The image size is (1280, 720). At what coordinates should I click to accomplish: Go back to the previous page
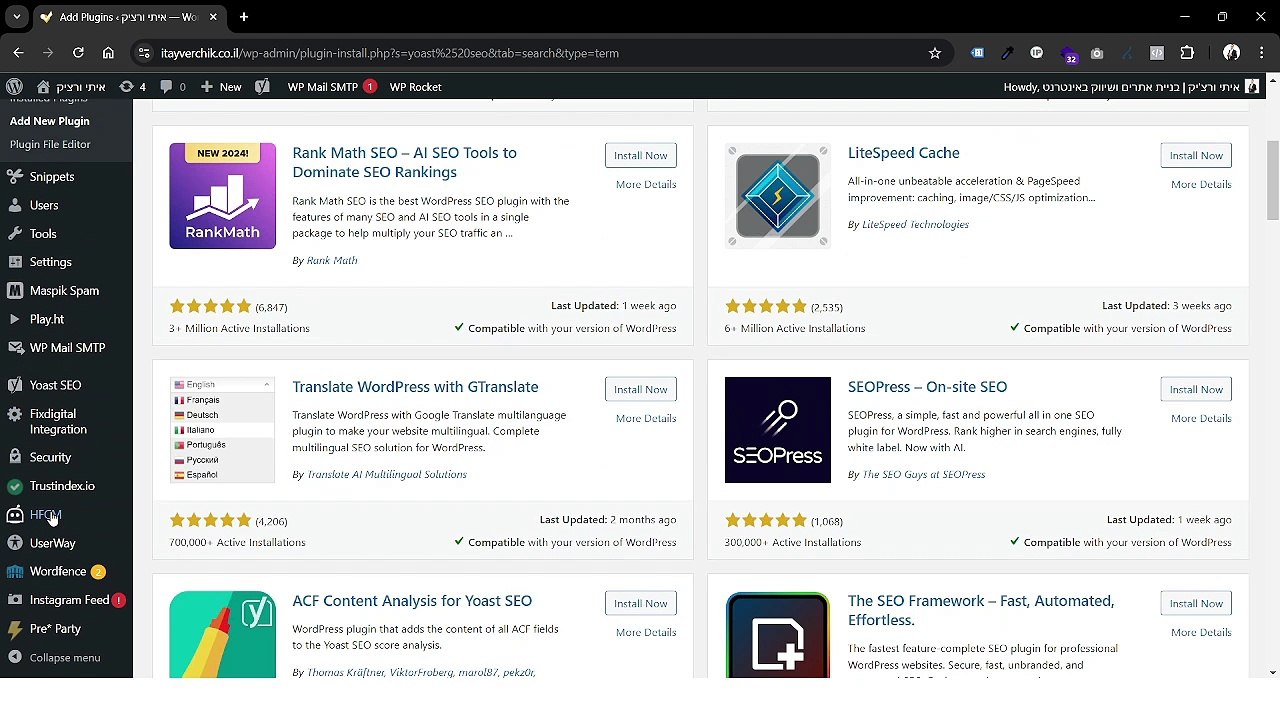click(18, 53)
